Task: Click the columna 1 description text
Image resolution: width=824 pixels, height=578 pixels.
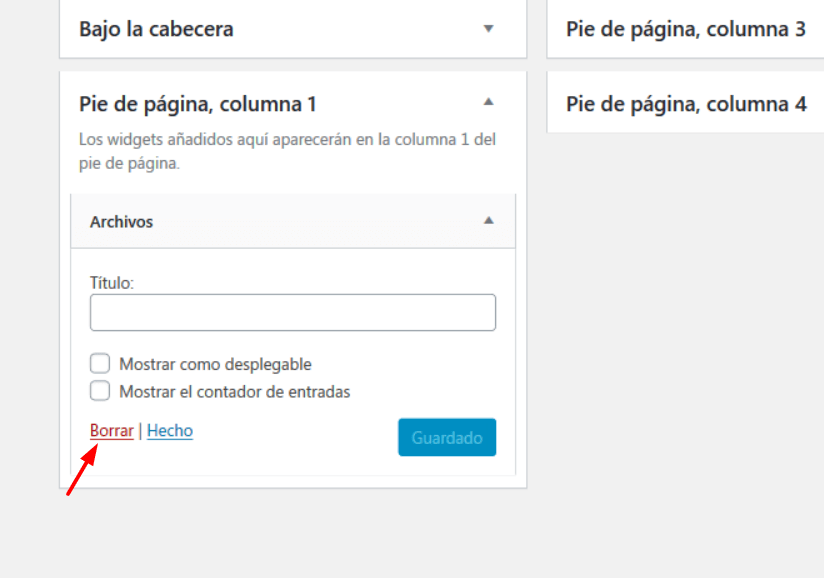Action: pyautogui.click(x=287, y=151)
